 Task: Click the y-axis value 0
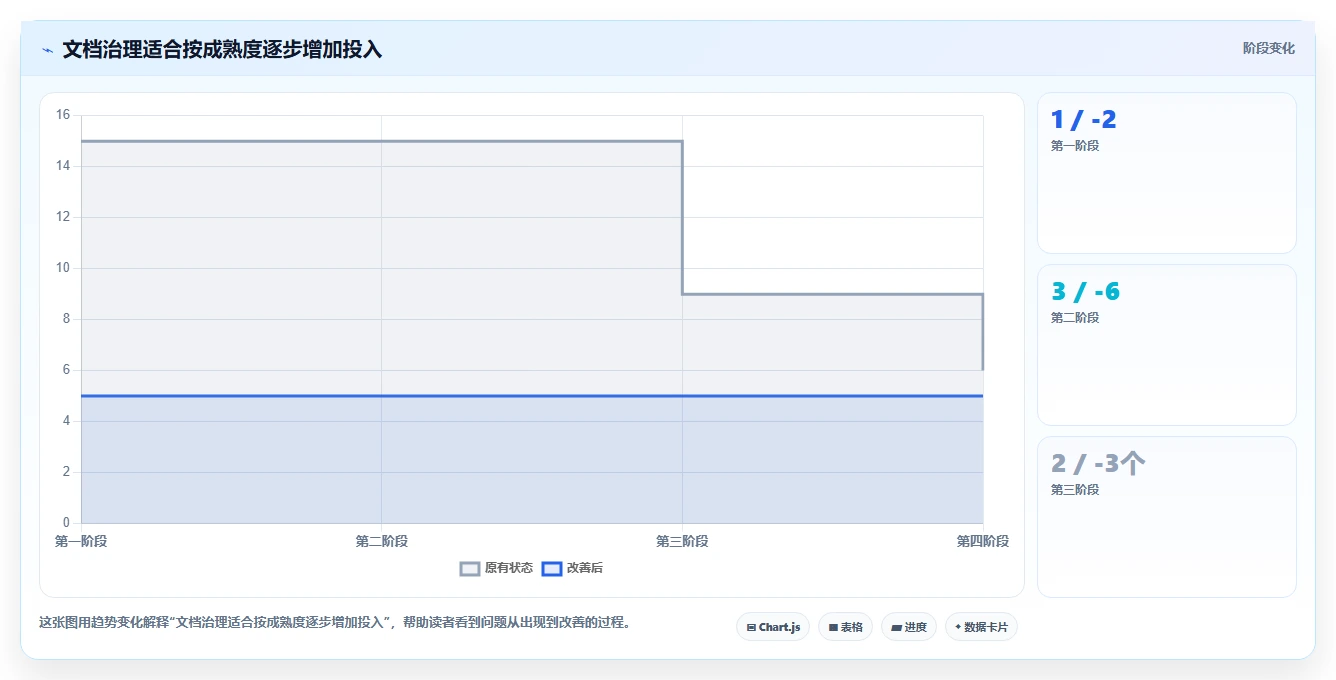tap(66, 523)
